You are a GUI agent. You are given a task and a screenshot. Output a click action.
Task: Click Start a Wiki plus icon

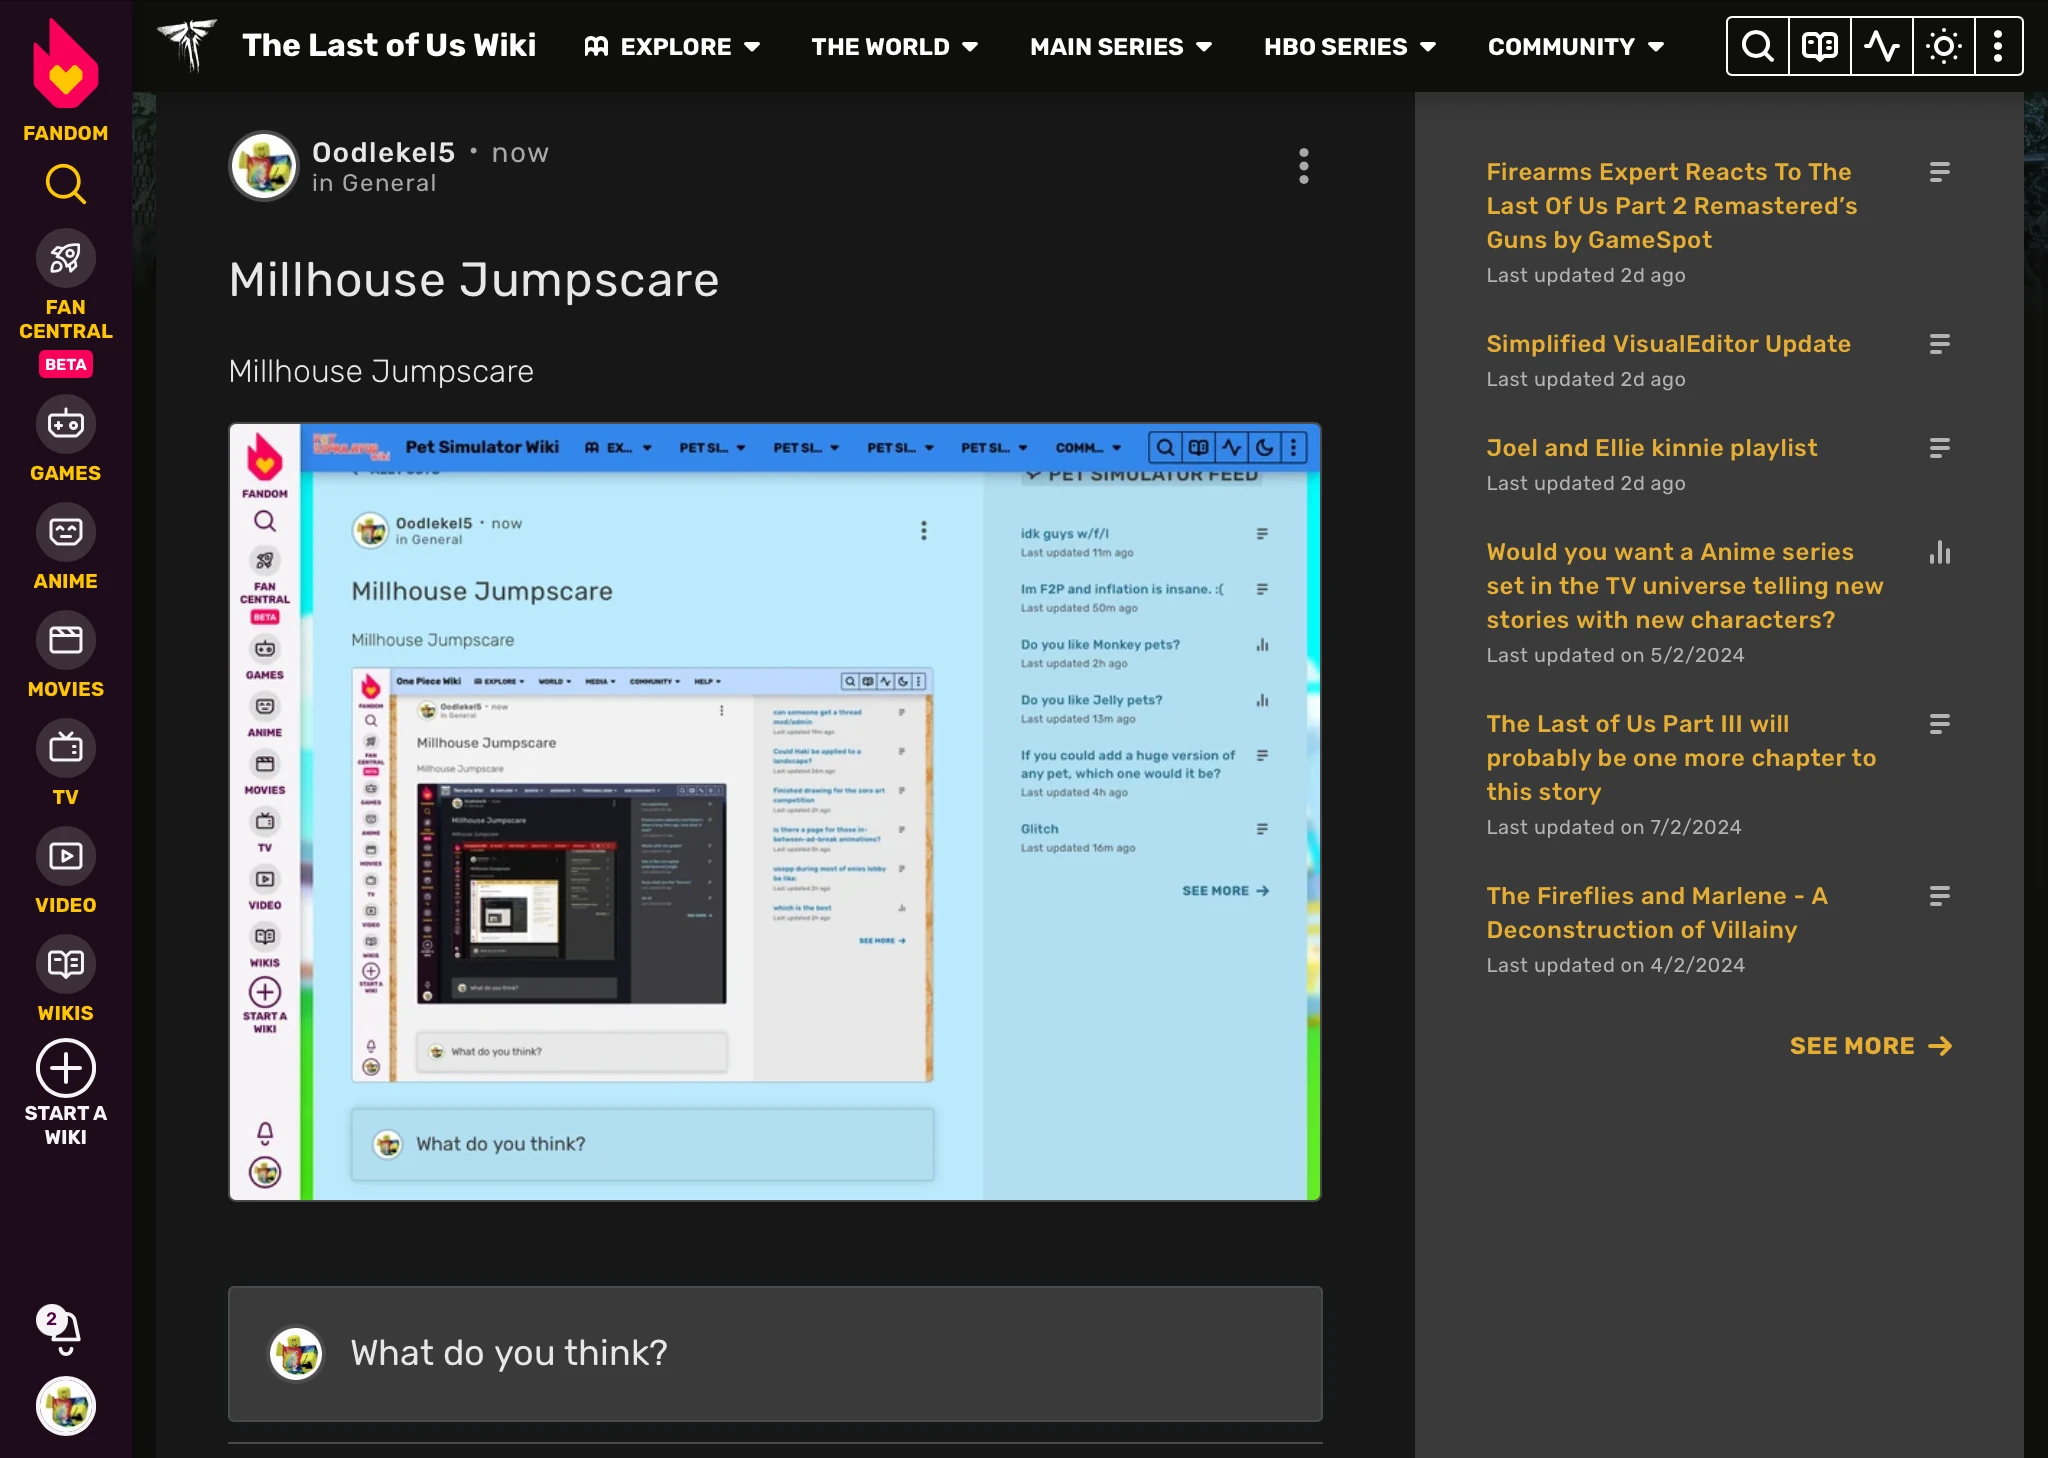point(65,1069)
